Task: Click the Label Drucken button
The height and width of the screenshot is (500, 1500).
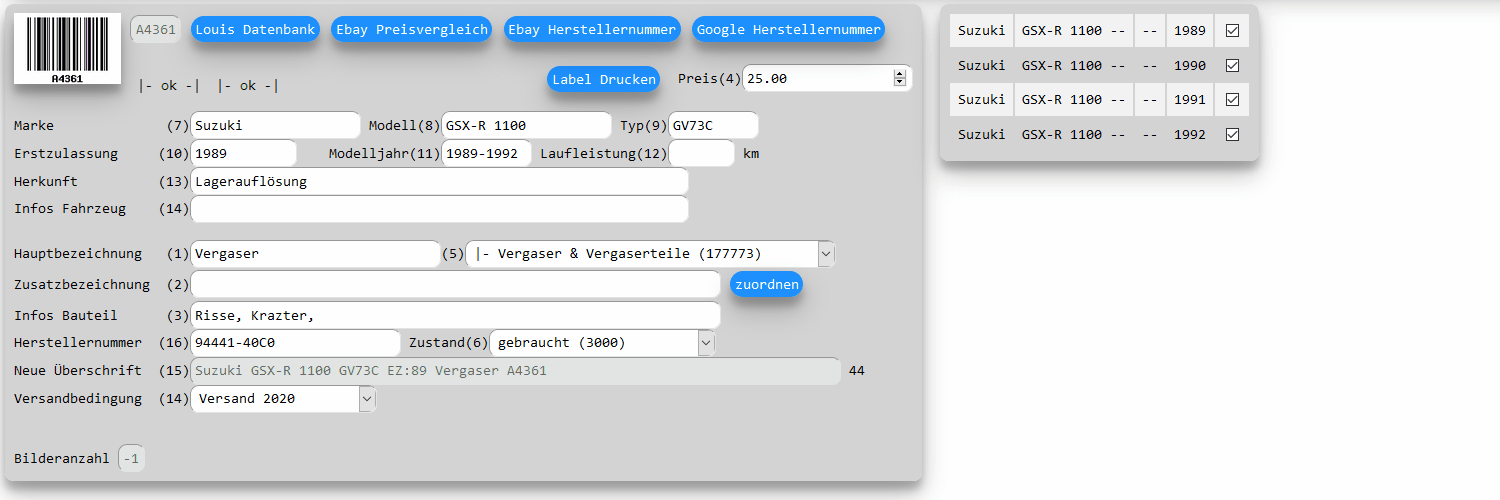Action: (x=604, y=79)
